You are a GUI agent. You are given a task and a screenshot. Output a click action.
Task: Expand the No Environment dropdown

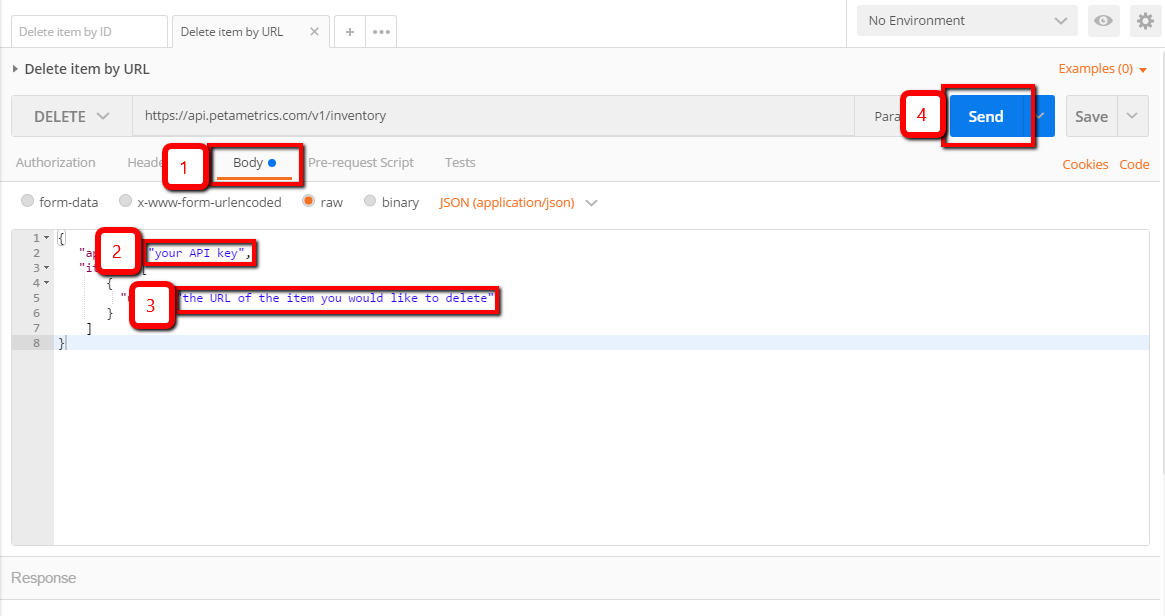click(967, 21)
